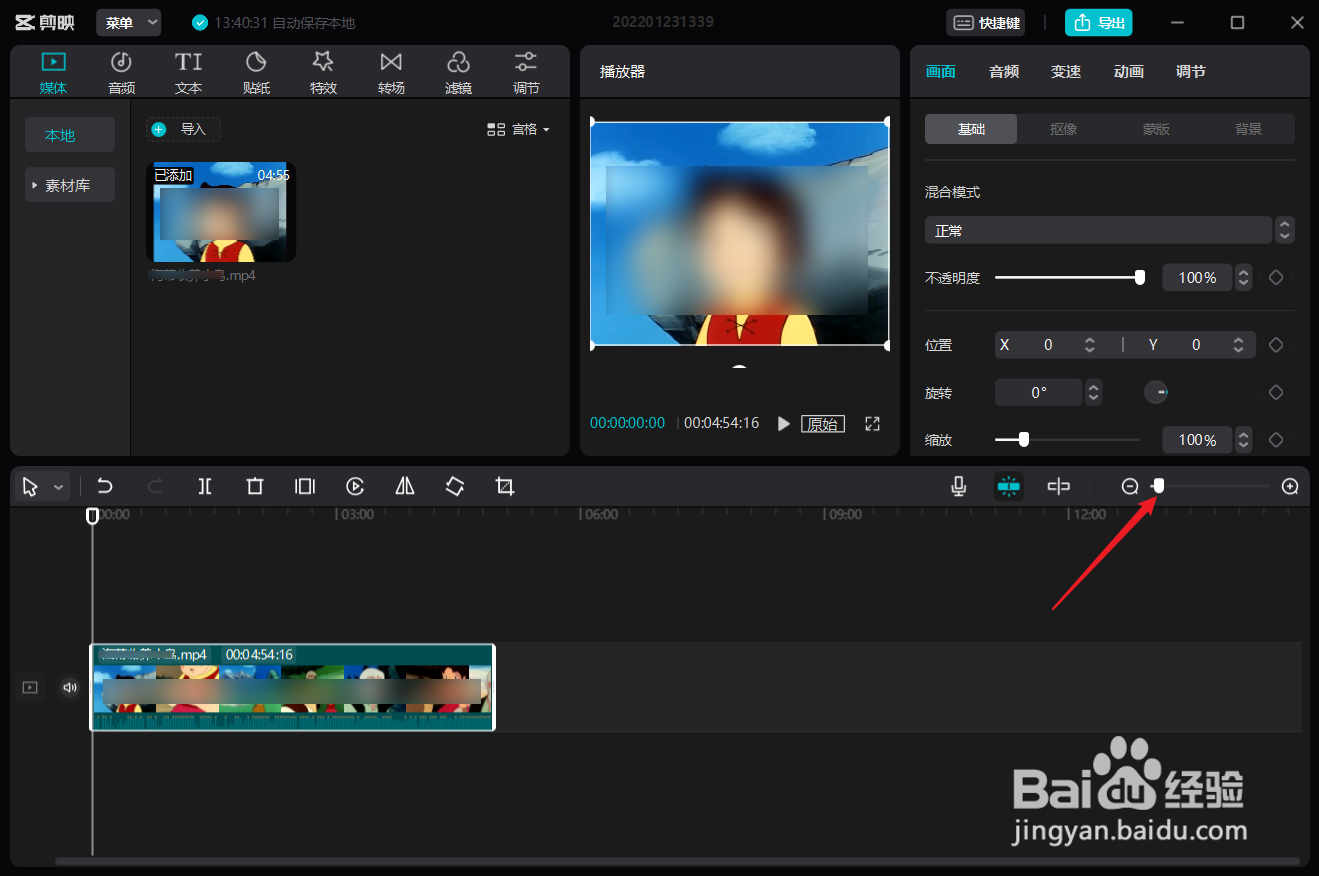This screenshot has width=1319, height=876.
Task: Expand the 素材库 material library
Action: [x=70, y=185]
